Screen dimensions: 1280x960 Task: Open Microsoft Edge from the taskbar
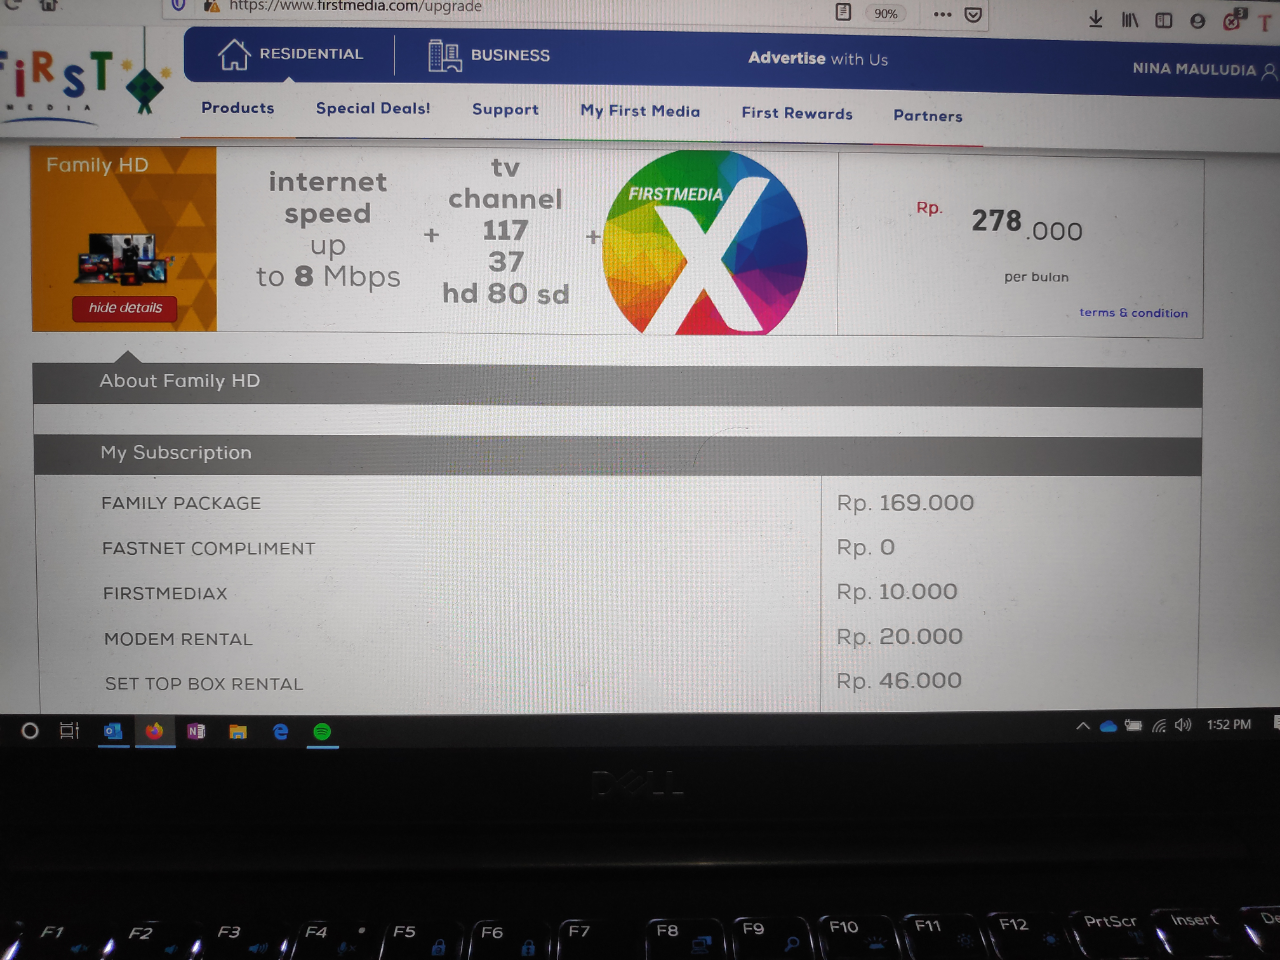pyautogui.click(x=281, y=732)
